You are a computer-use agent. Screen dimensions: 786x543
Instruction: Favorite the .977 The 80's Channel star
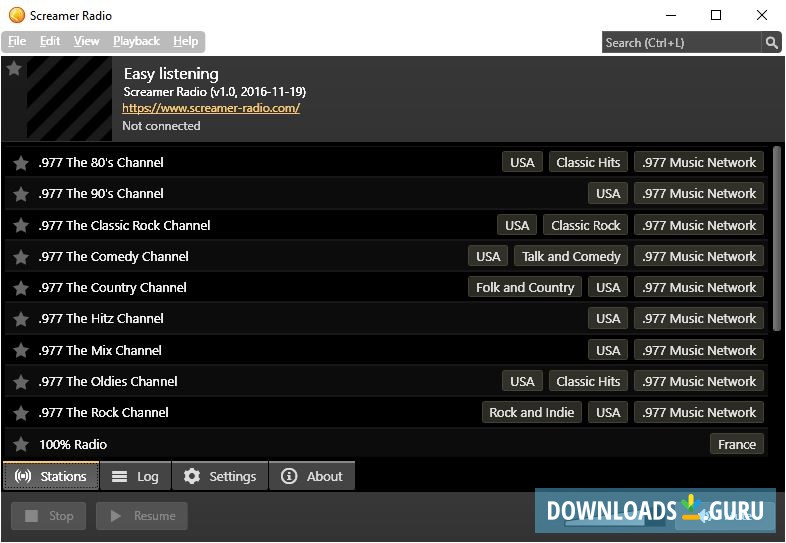[21, 163]
